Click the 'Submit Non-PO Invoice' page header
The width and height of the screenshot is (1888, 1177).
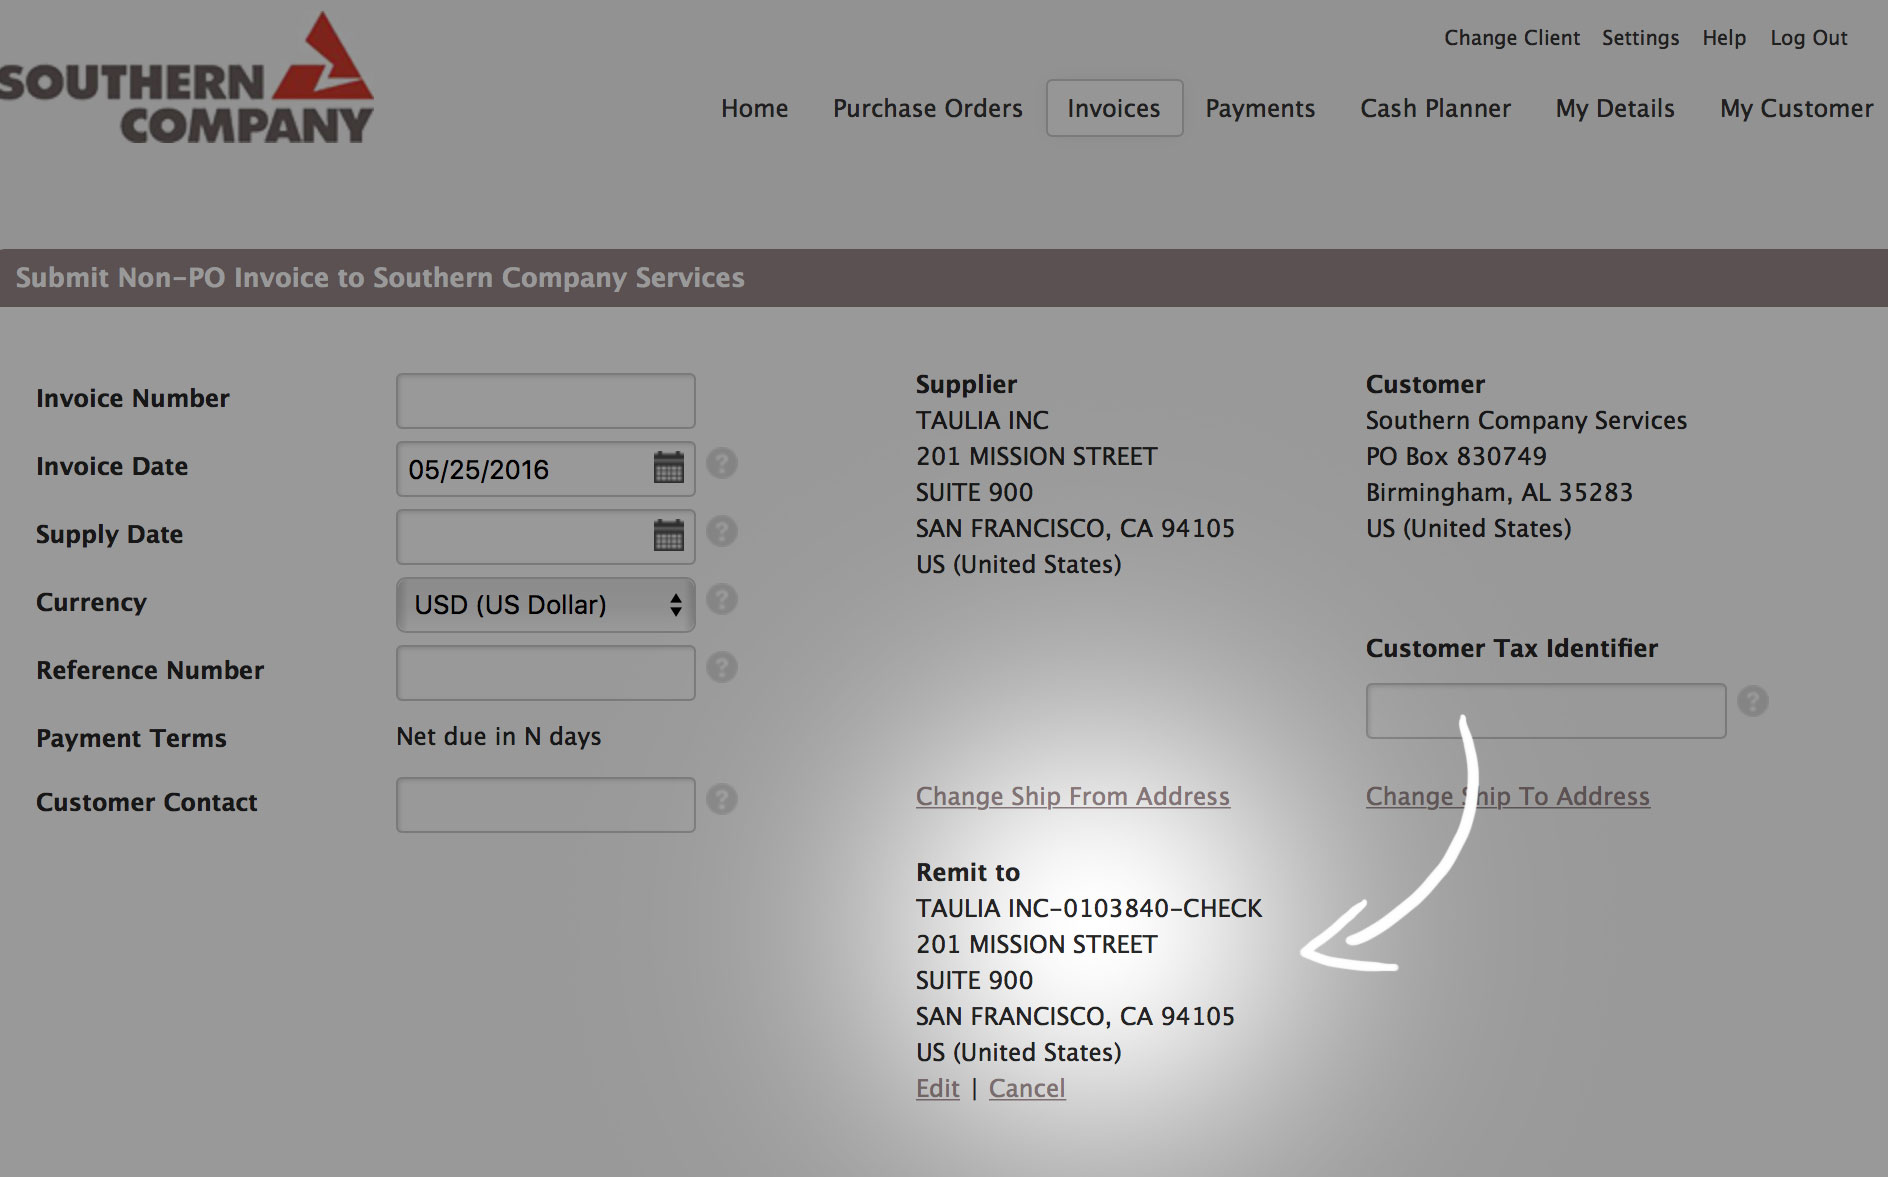coord(380,278)
